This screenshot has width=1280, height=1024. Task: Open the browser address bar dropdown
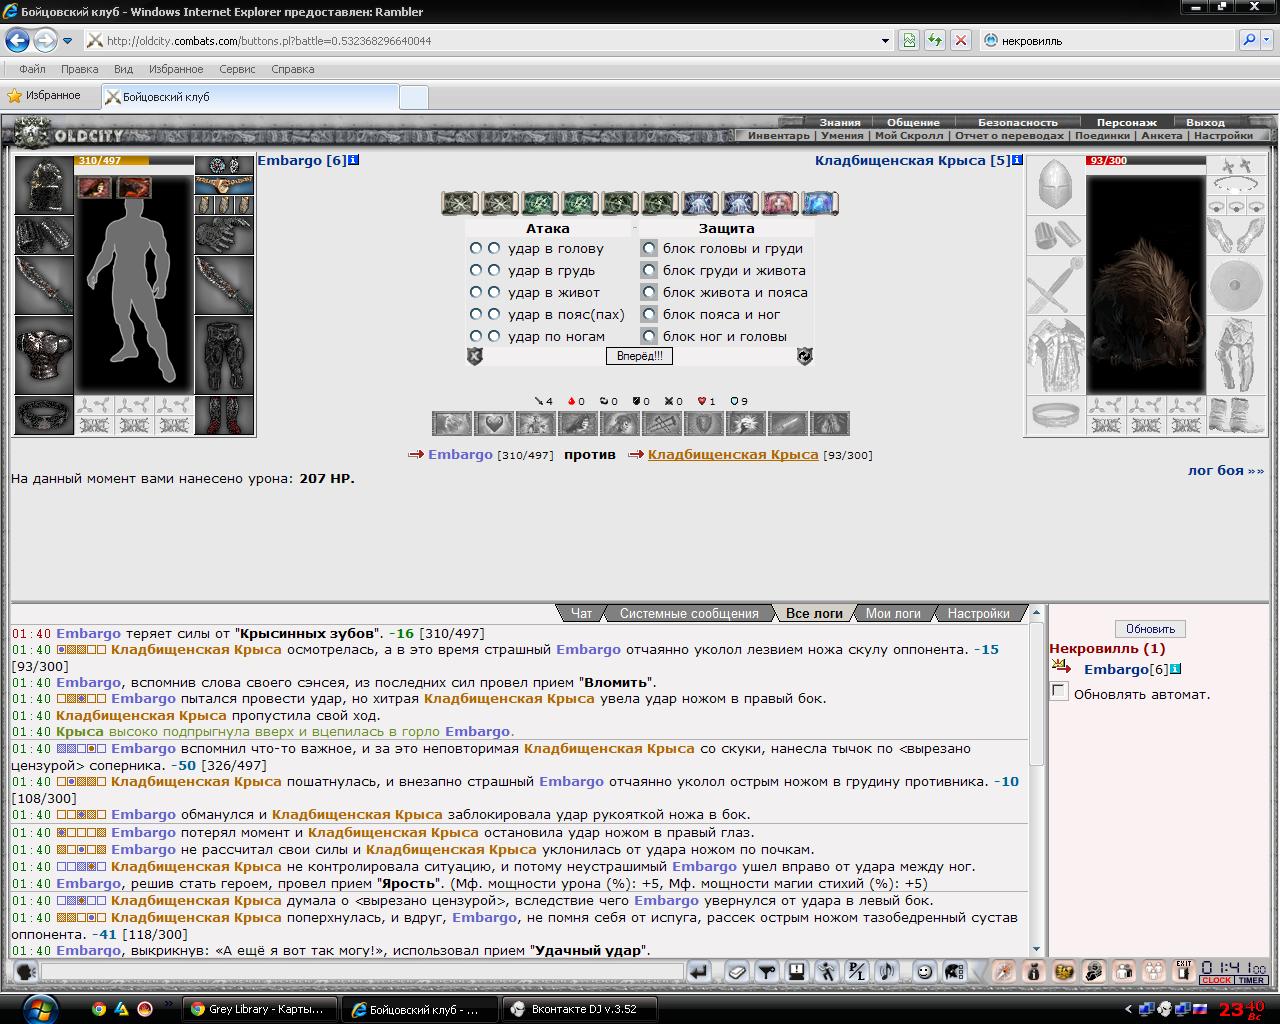coord(885,41)
